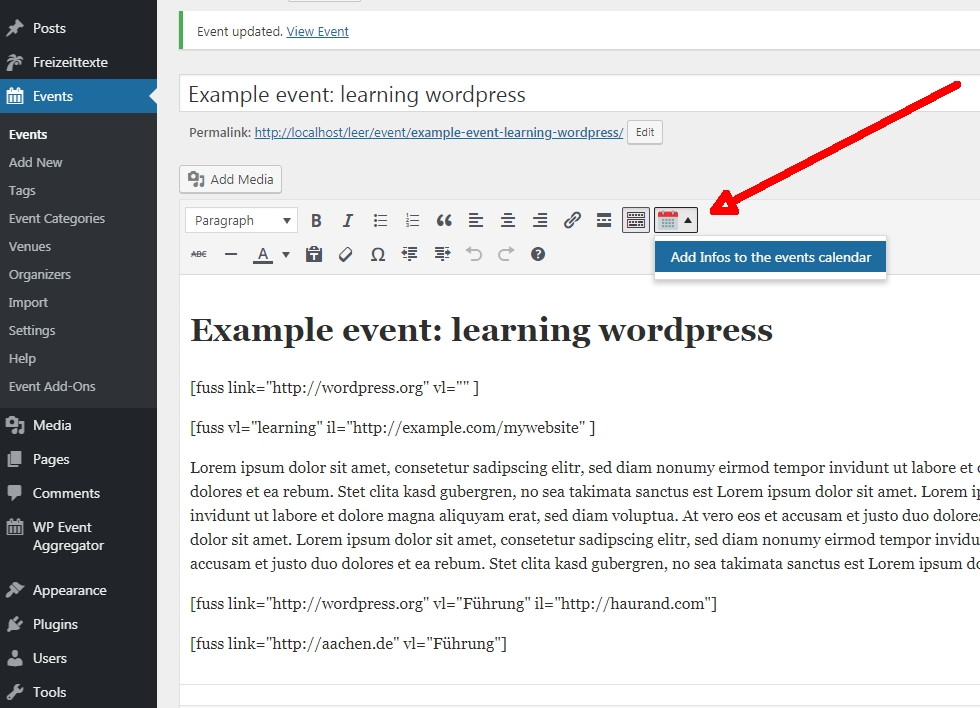Screen dimensions: 980x708
Task: Align text right
Action: (539, 221)
